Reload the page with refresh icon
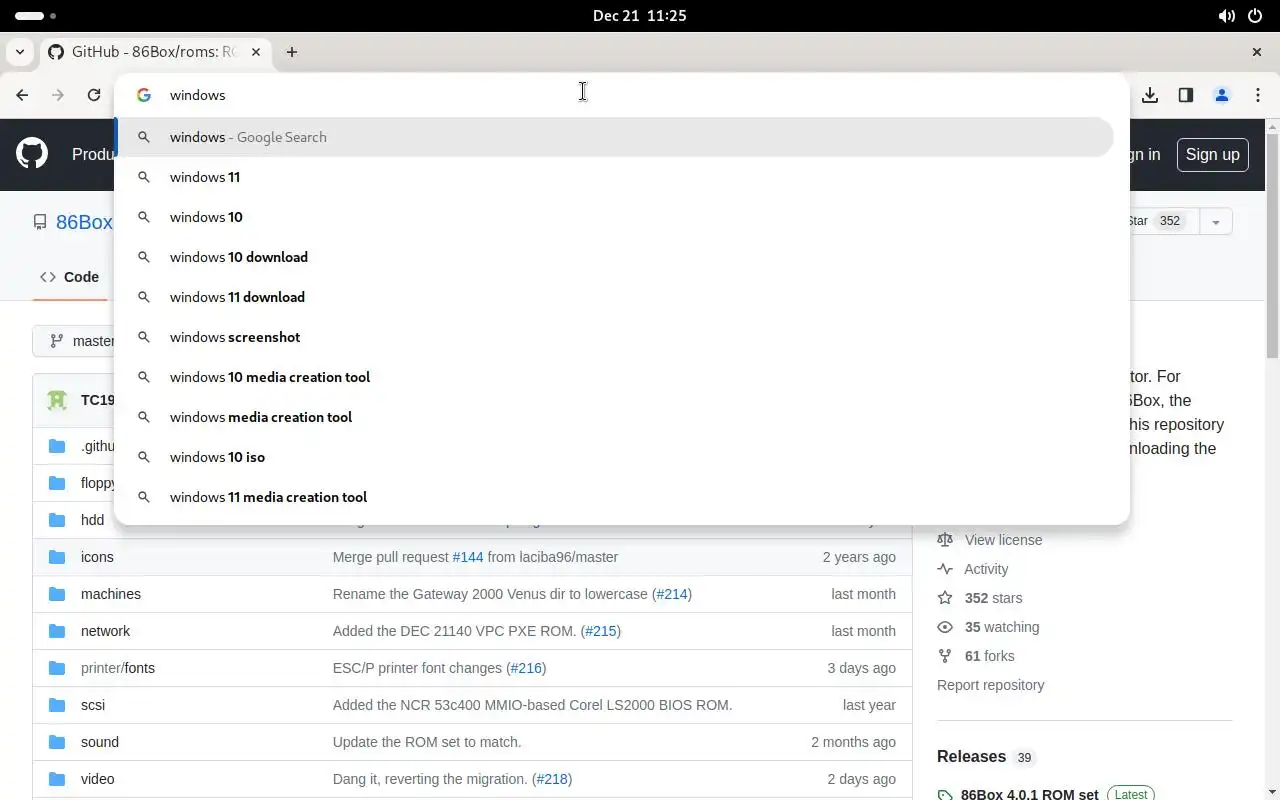The image size is (1280, 800). [x=94, y=95]
